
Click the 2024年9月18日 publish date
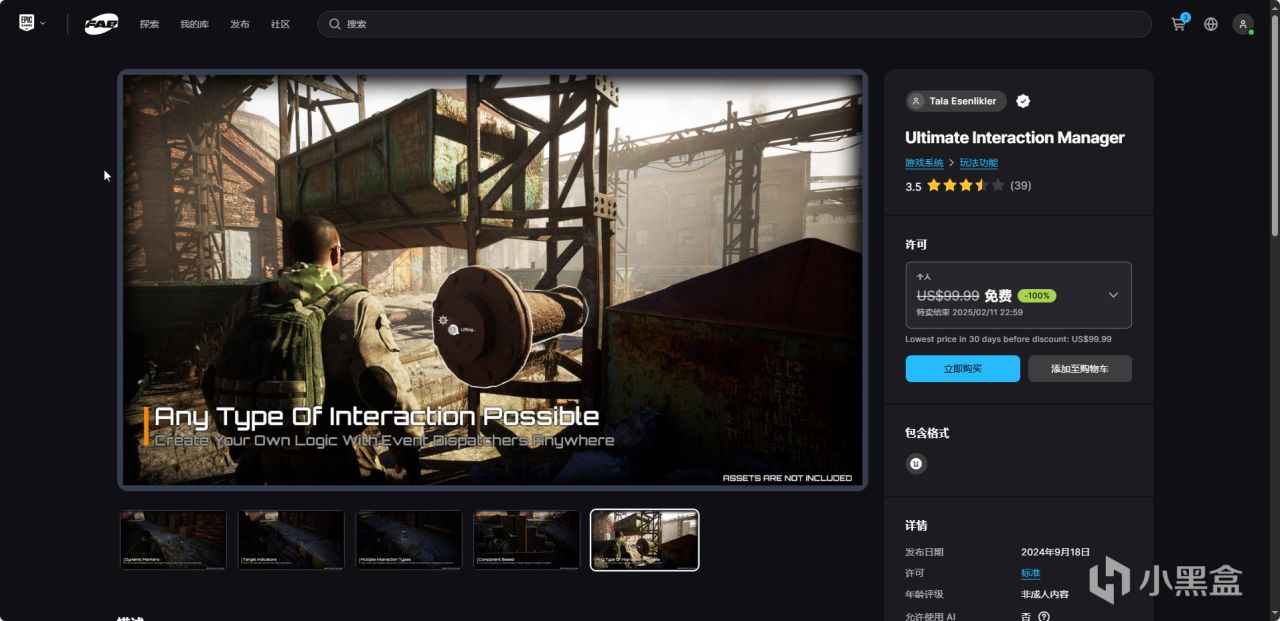tap(1055, 552)
